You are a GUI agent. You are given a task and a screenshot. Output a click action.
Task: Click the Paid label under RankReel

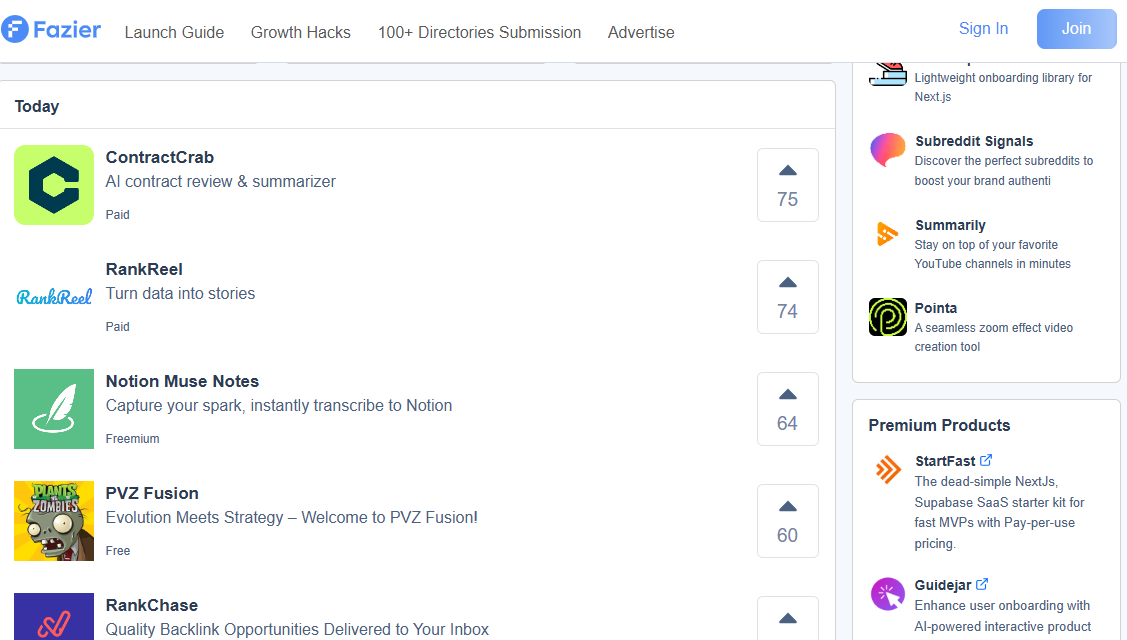pyautogui.click(x=118, y=327)
